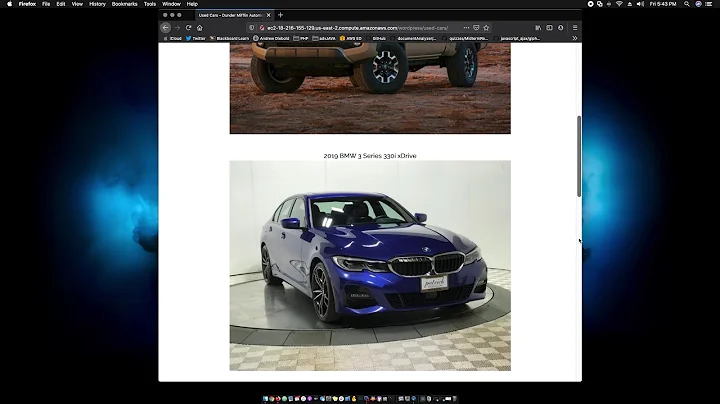The width and height of the screenshot is (720, 404).
Task: Open the Blackboard Learn bookmark
Action: pos(229,39)
